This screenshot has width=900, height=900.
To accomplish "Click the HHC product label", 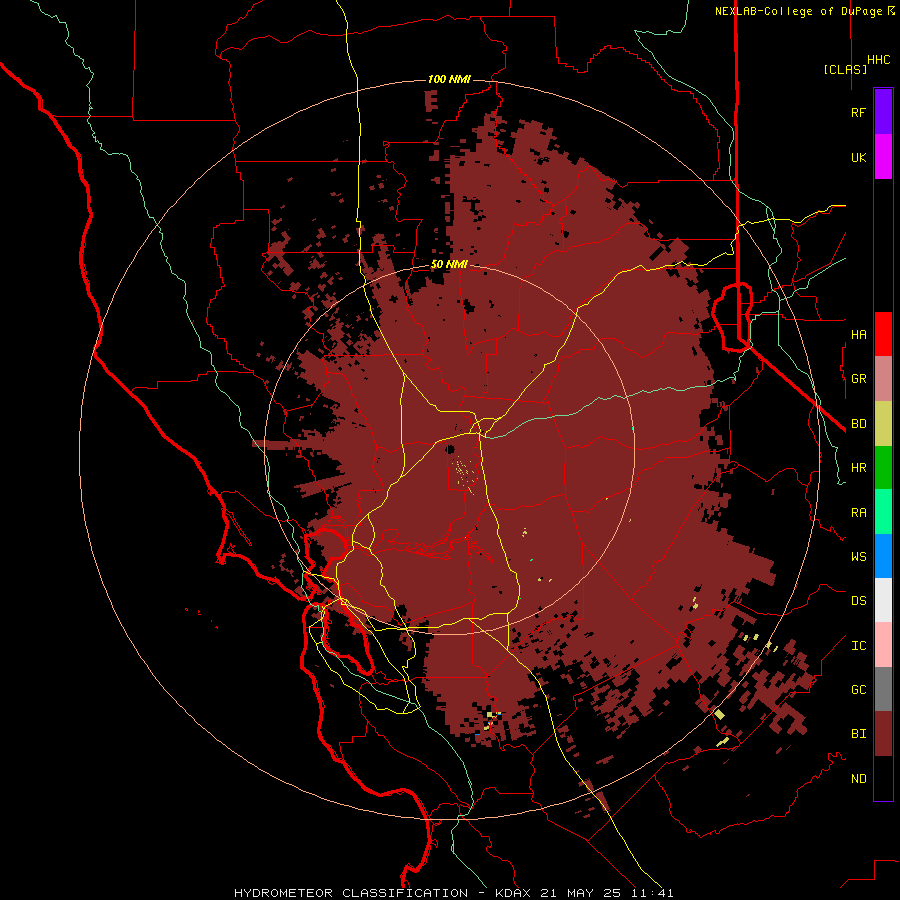I will (878, 60).
